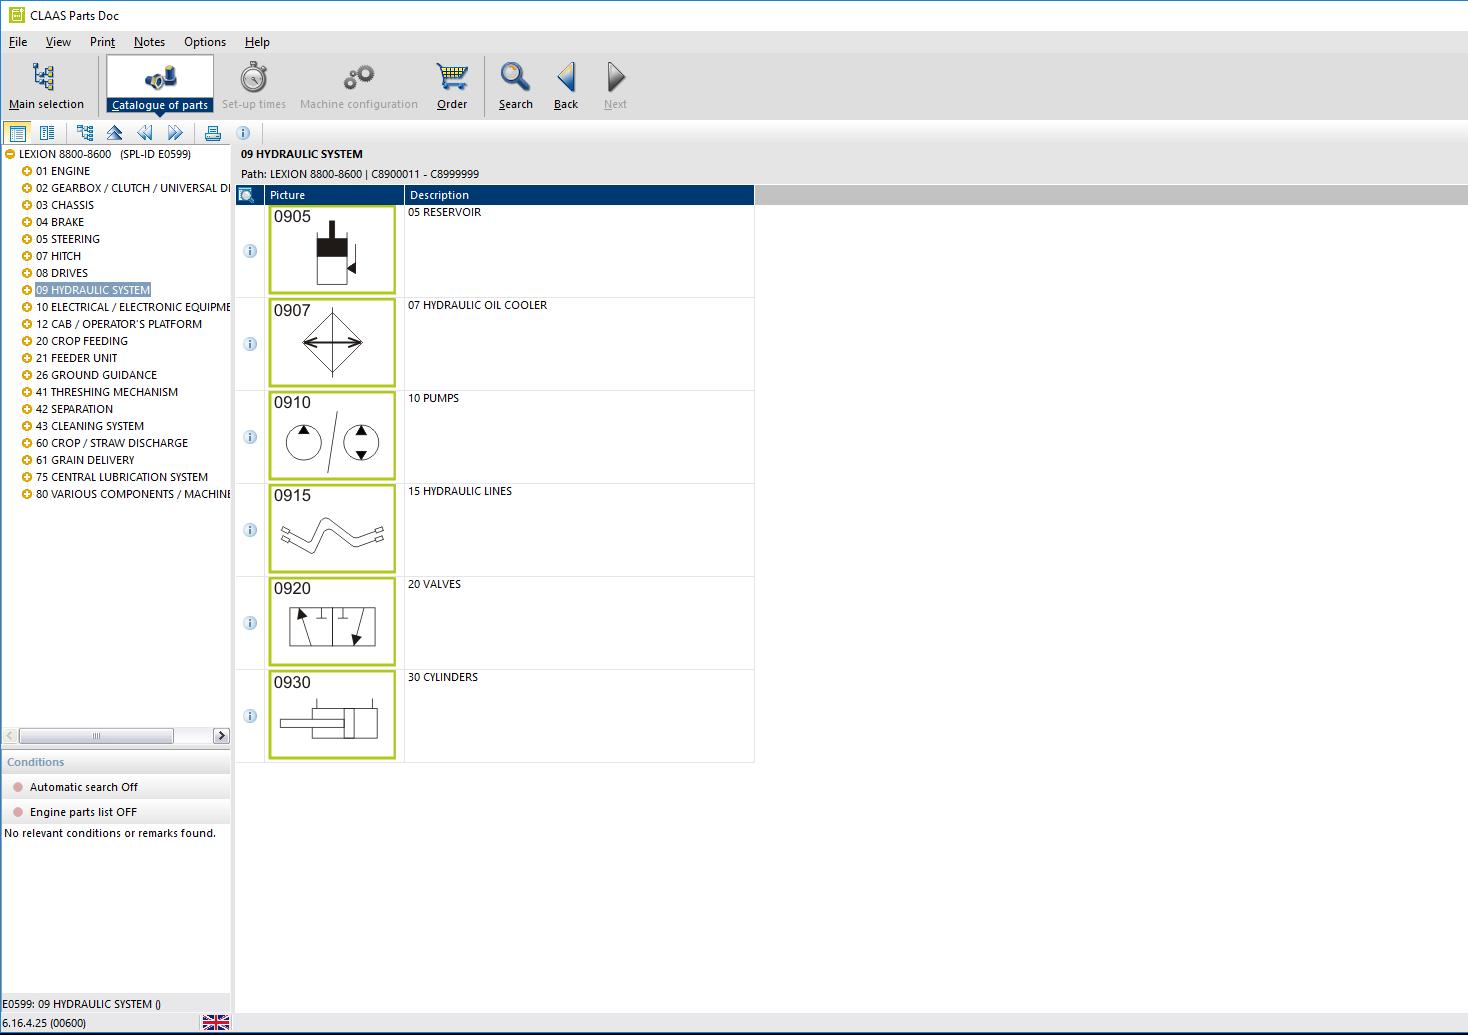Screen dimensions: 1468x1035
Task: Expand the 04 BRAKE tree node
Action: [x=27, y=222]
